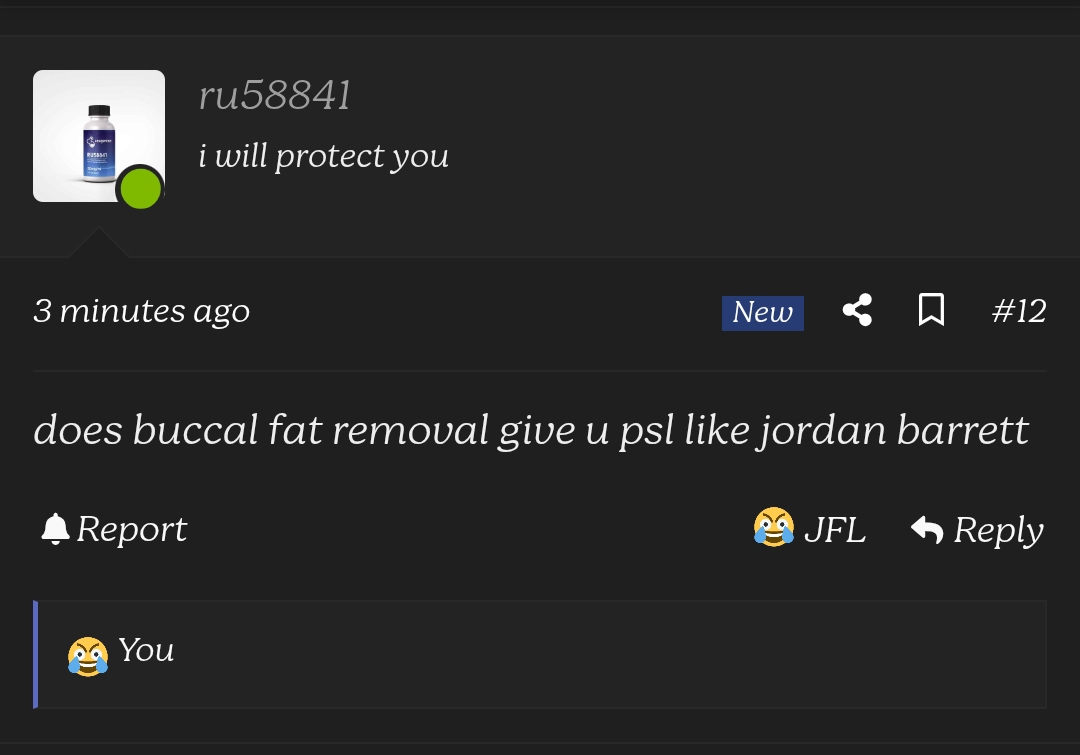
Task: Click the reactions summary bar
Action: 540,654
